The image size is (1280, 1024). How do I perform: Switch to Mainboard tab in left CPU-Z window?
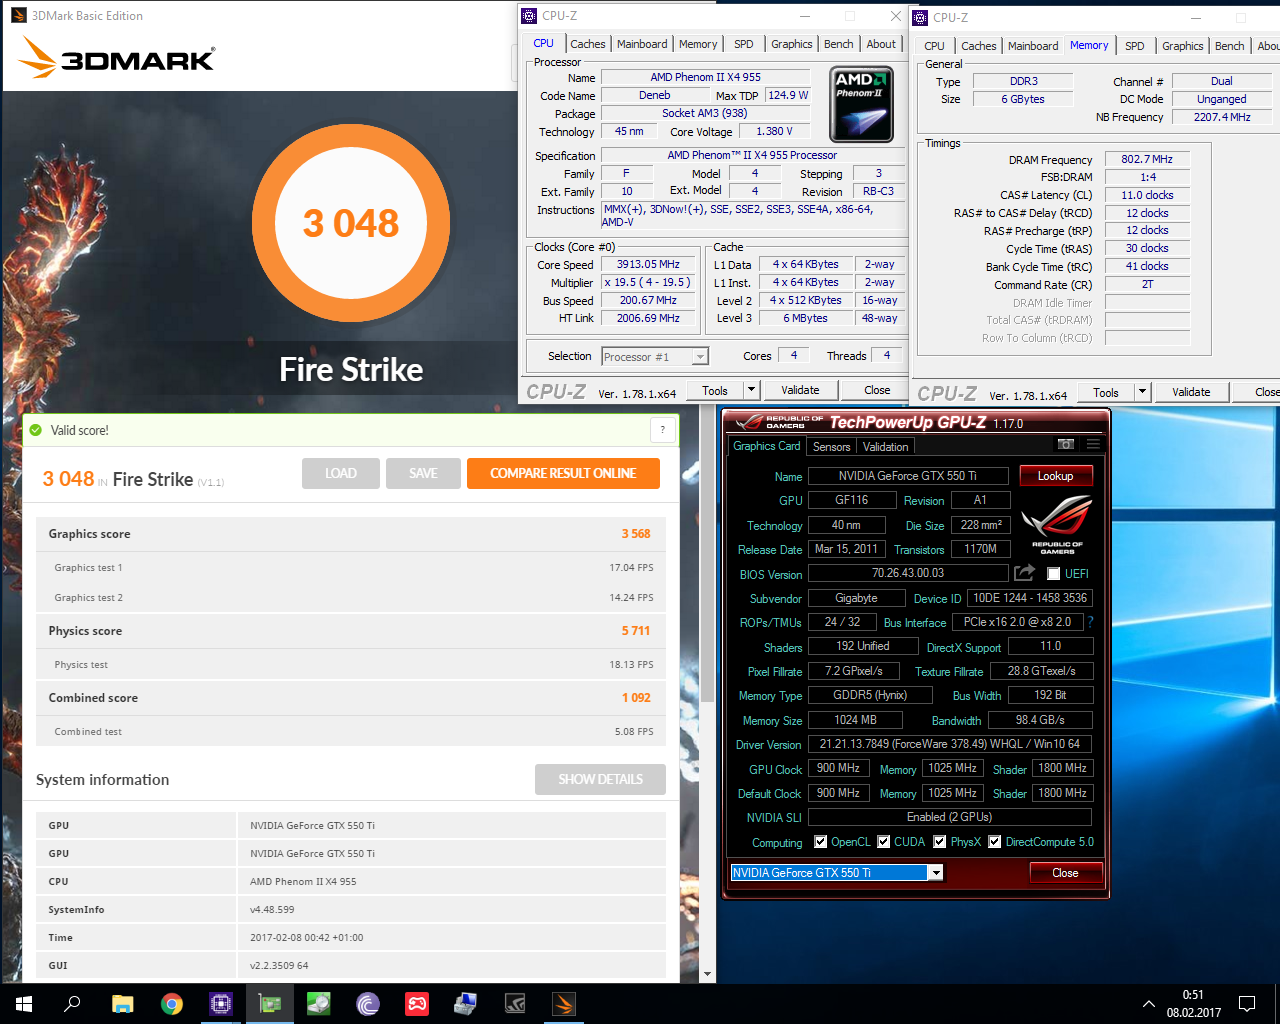point(642,44)
